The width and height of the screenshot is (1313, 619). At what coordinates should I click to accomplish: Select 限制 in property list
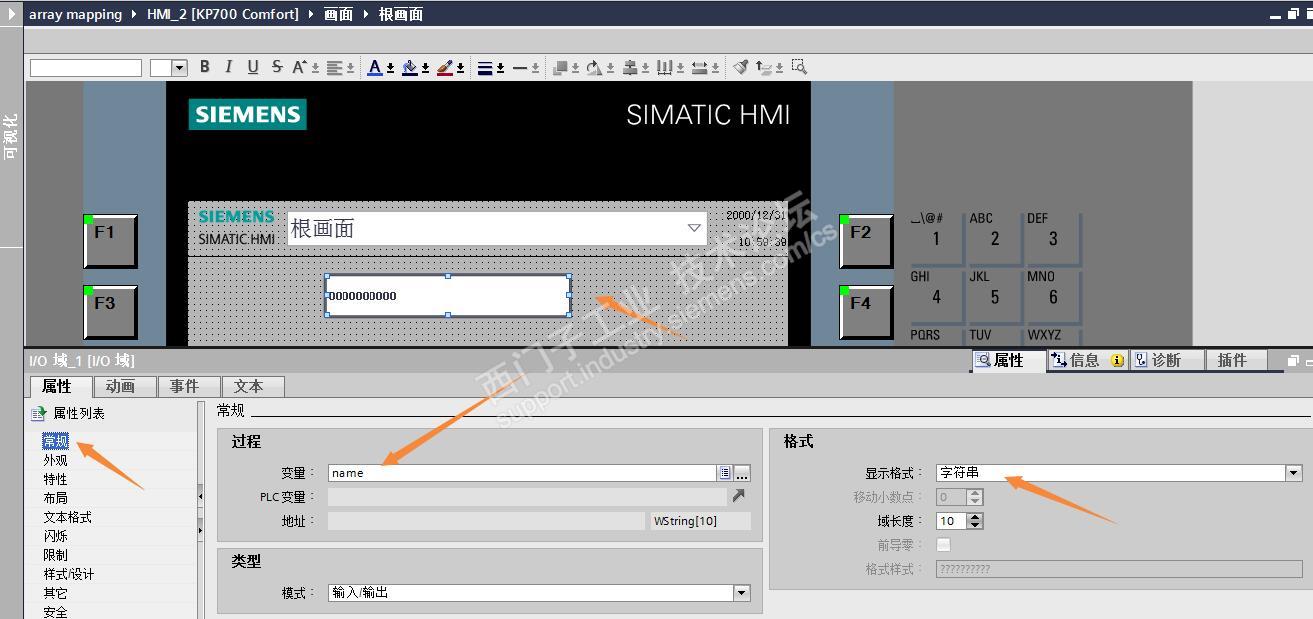(55, 555)
